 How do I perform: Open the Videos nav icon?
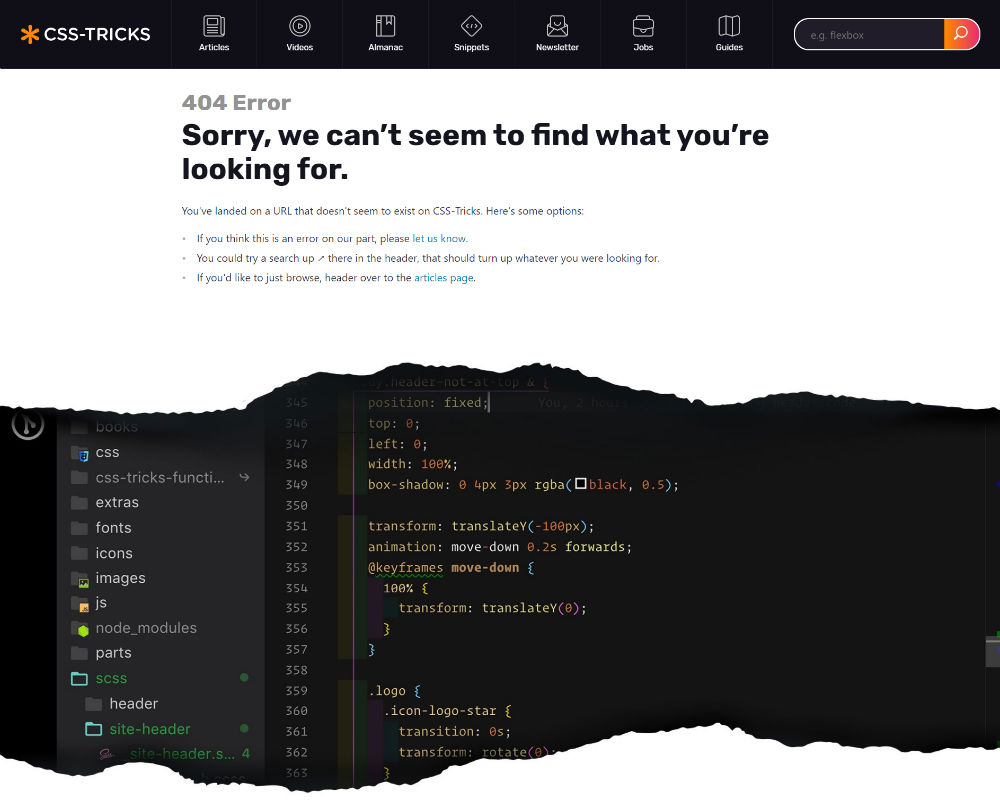[x=300, y=26]
